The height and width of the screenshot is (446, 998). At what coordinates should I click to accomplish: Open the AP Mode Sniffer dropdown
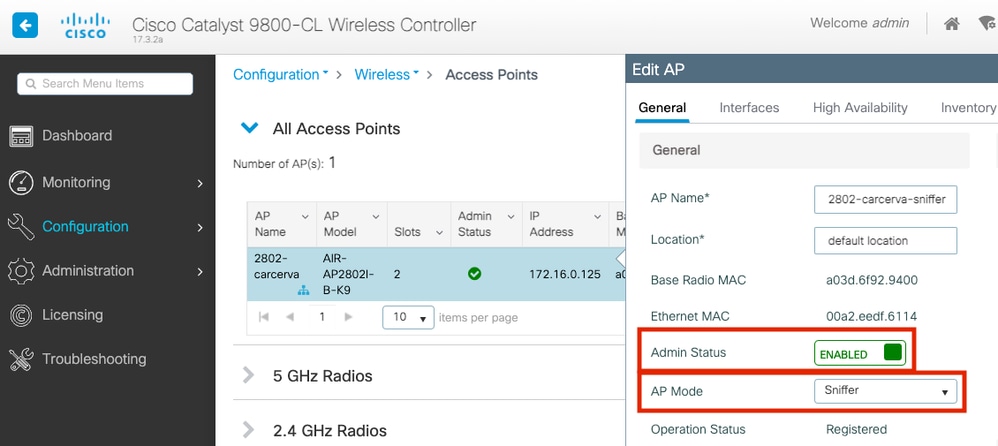coord(885,391)
